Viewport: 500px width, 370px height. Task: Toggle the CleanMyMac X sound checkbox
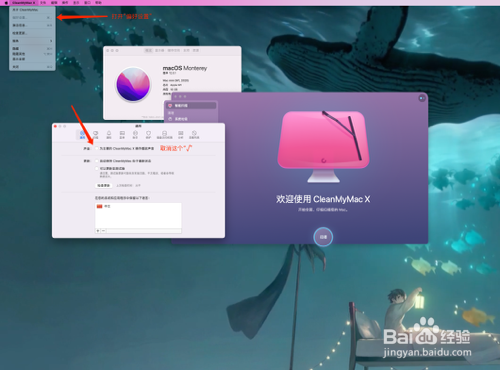click(x=97, y=148)
